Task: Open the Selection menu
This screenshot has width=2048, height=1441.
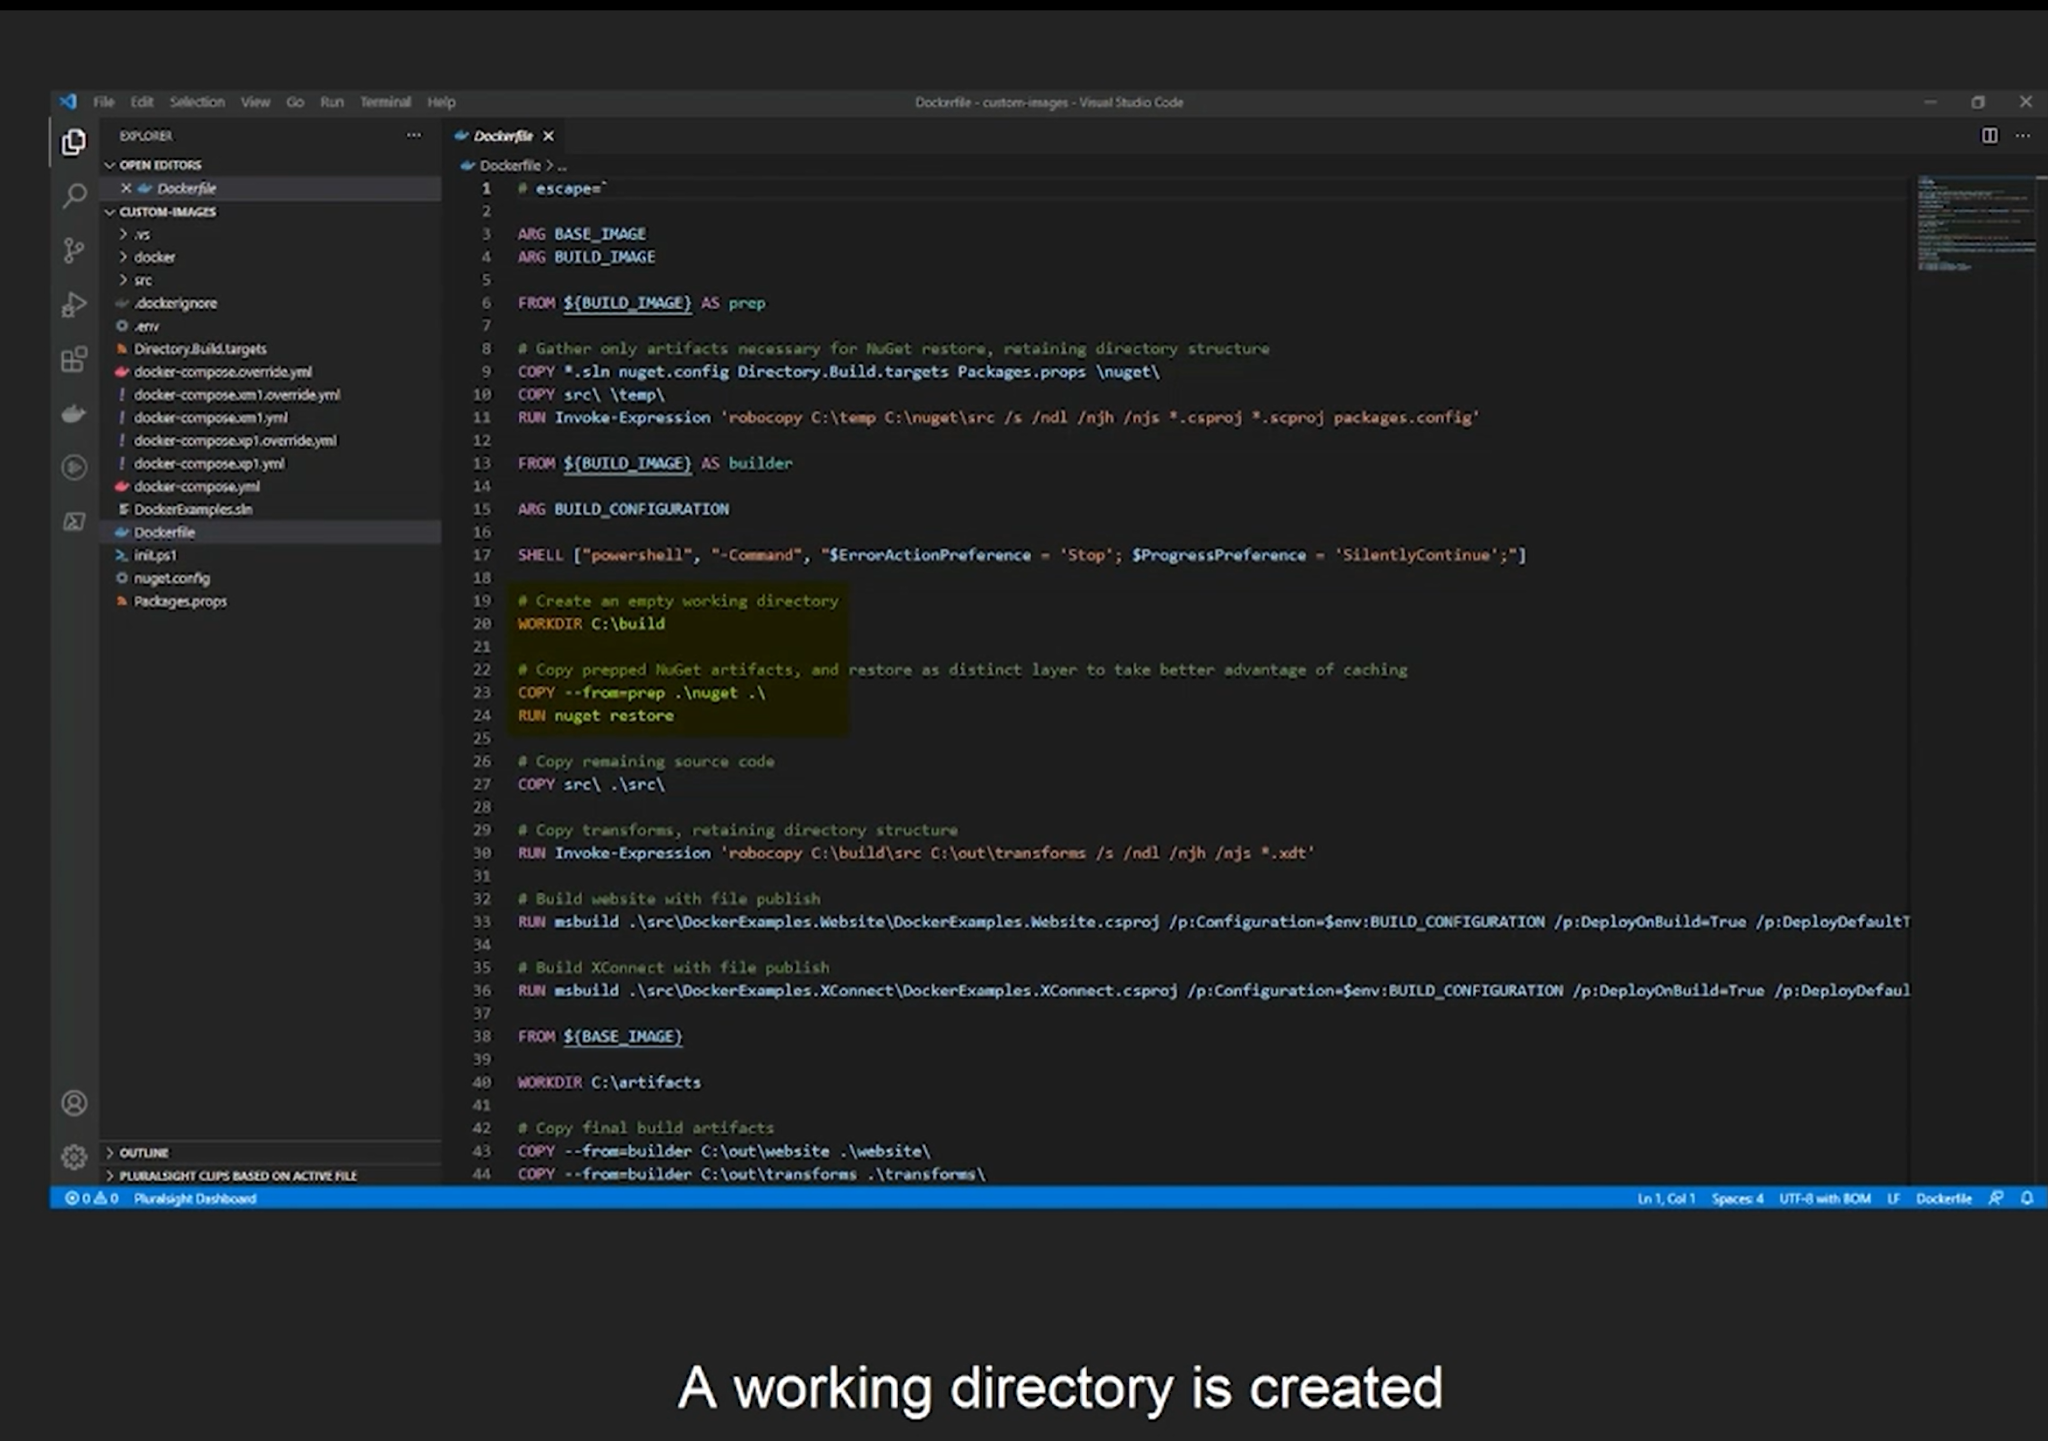Action: pos(197,102)
